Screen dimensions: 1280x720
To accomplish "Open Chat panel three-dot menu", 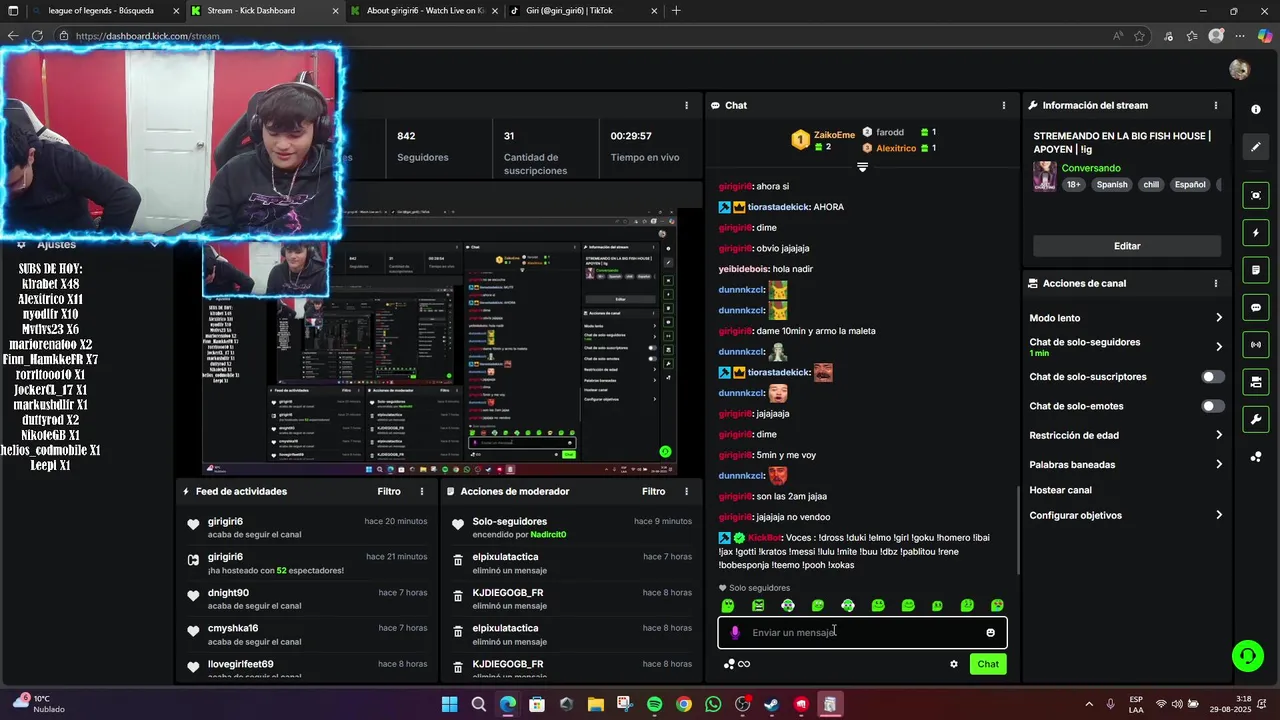I will coord(1004,105).
